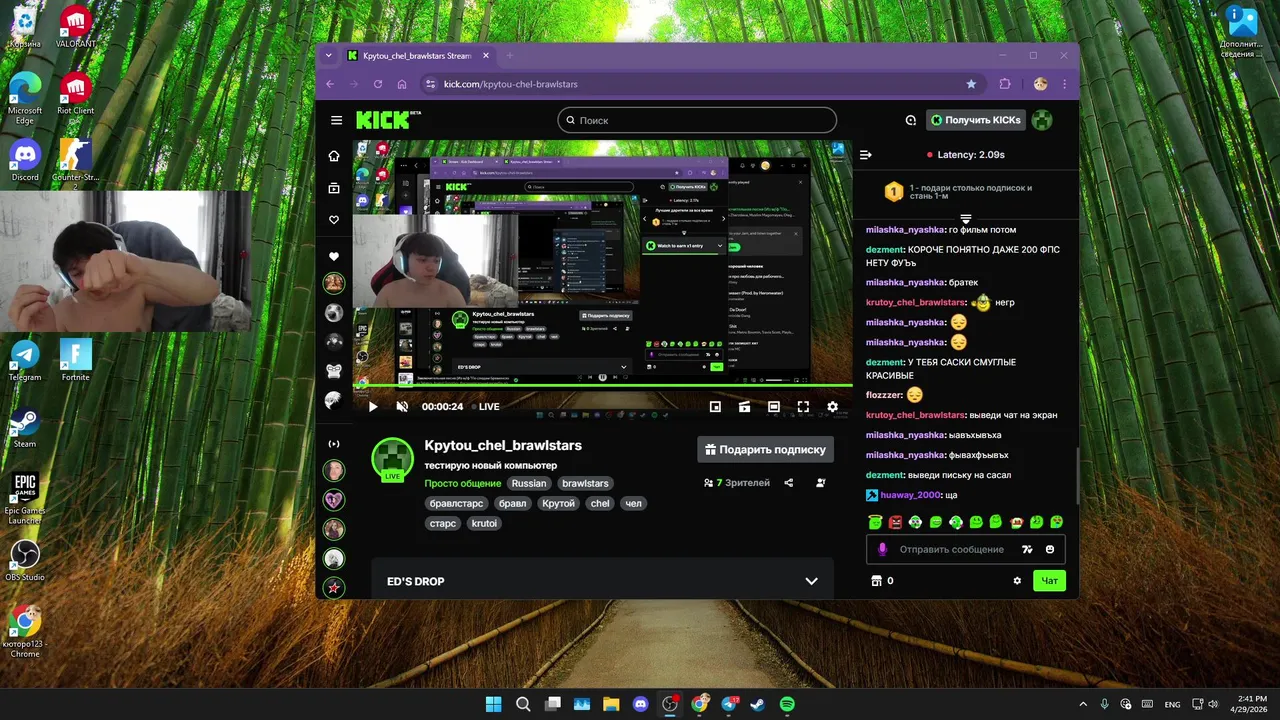The image size is (1280, 720).
Task: Open the ENG language switcher in tray
Action: point(1172,704)
